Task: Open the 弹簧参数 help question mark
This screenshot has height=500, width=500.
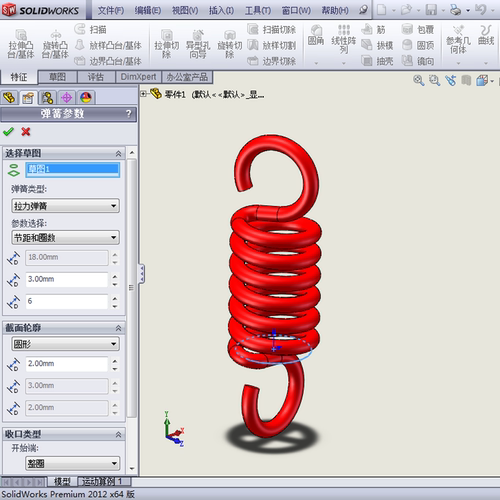Action: pos(129,114)
